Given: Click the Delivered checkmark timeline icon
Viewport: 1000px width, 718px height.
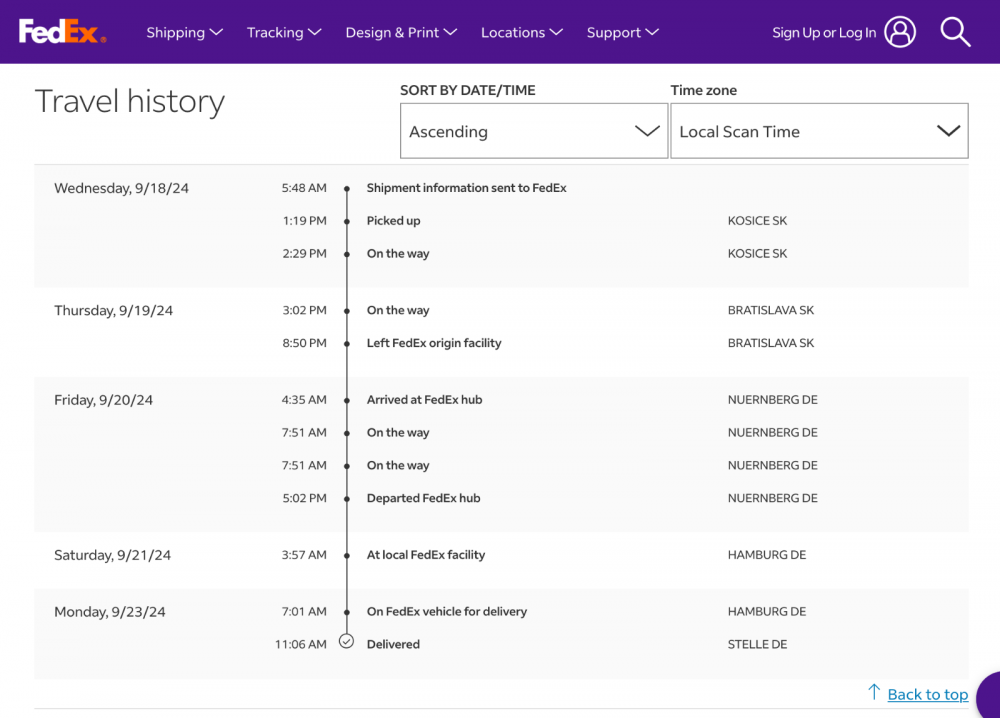Looking at the screenshot, I should [347, 642].
